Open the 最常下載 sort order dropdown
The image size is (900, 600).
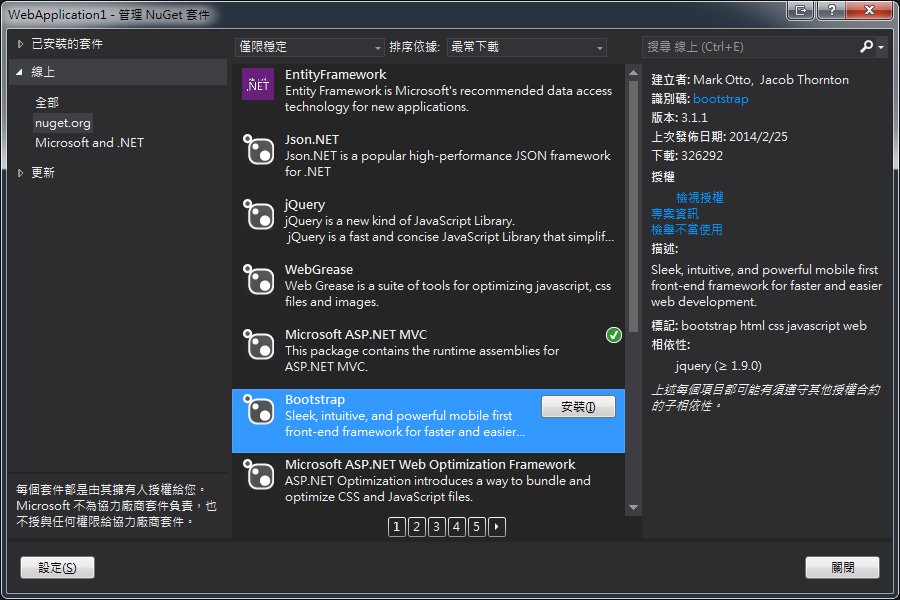click(526, 47)
